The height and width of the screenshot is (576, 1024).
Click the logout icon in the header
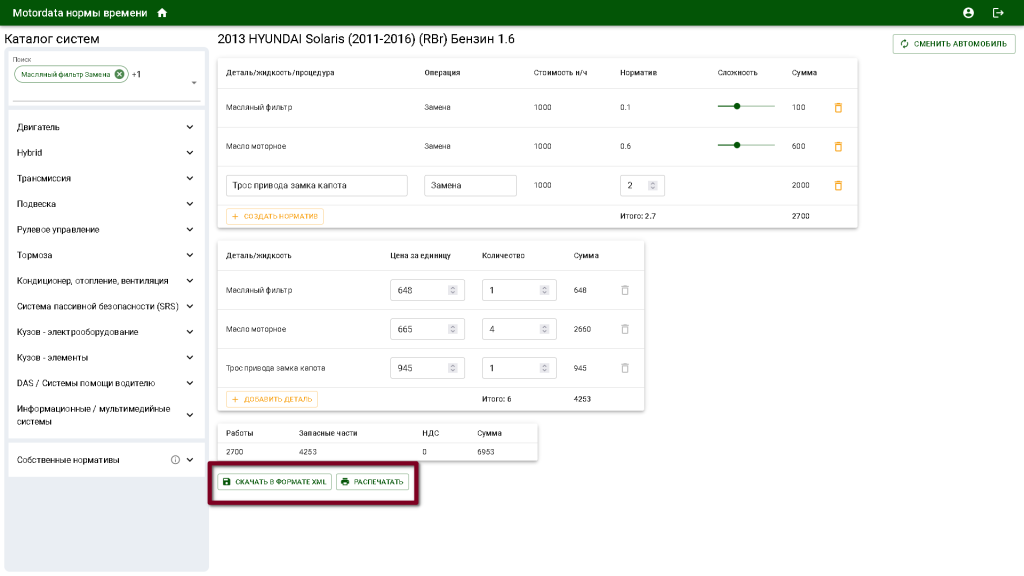point(997,13)
